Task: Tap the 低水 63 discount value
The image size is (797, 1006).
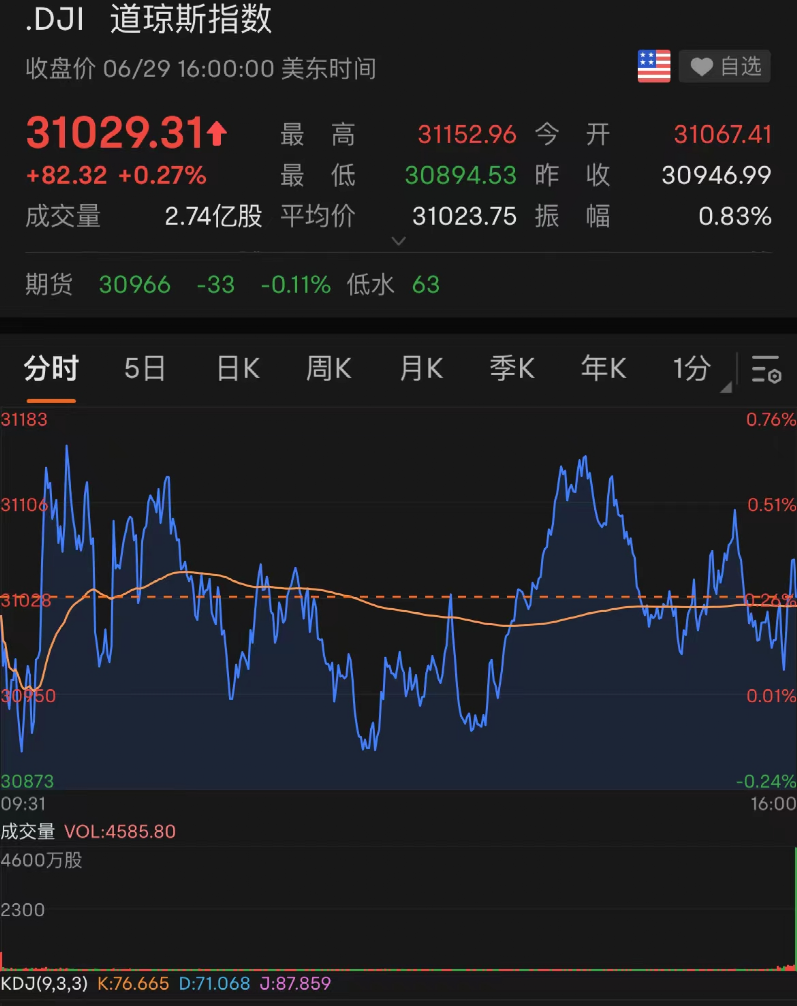Action: (425, 285)
